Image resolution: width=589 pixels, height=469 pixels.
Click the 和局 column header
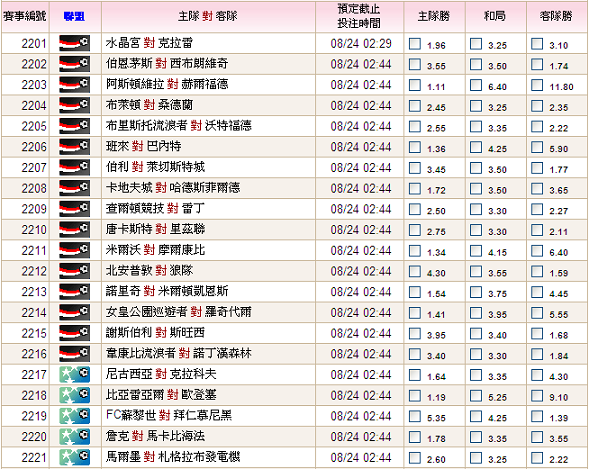point(495,16)
